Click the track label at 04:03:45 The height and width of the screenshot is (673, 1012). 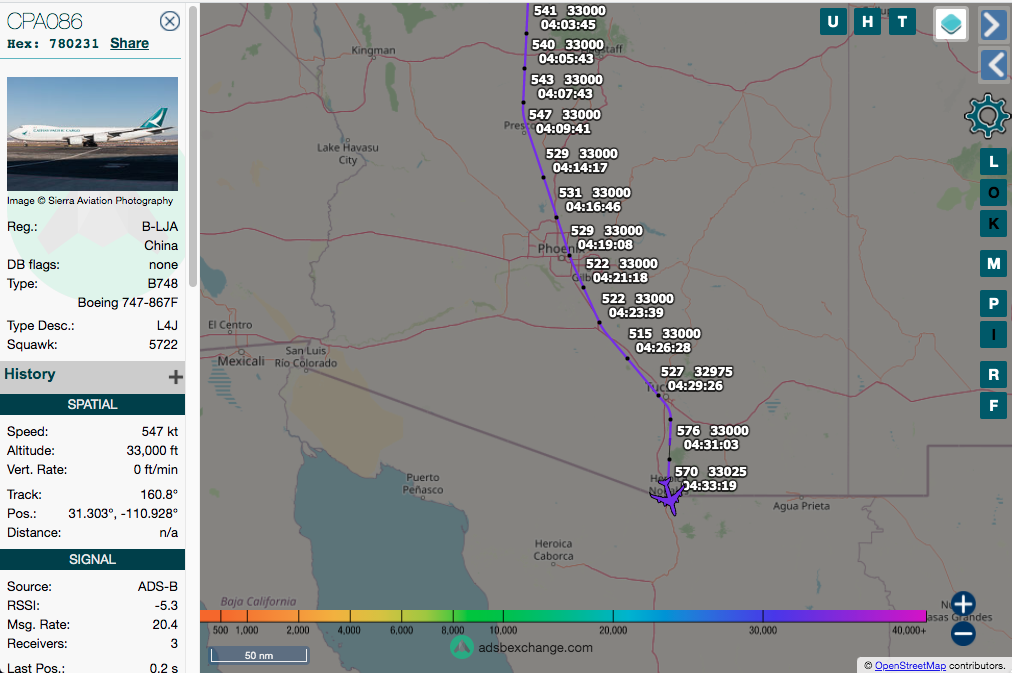tap(569, 18)
